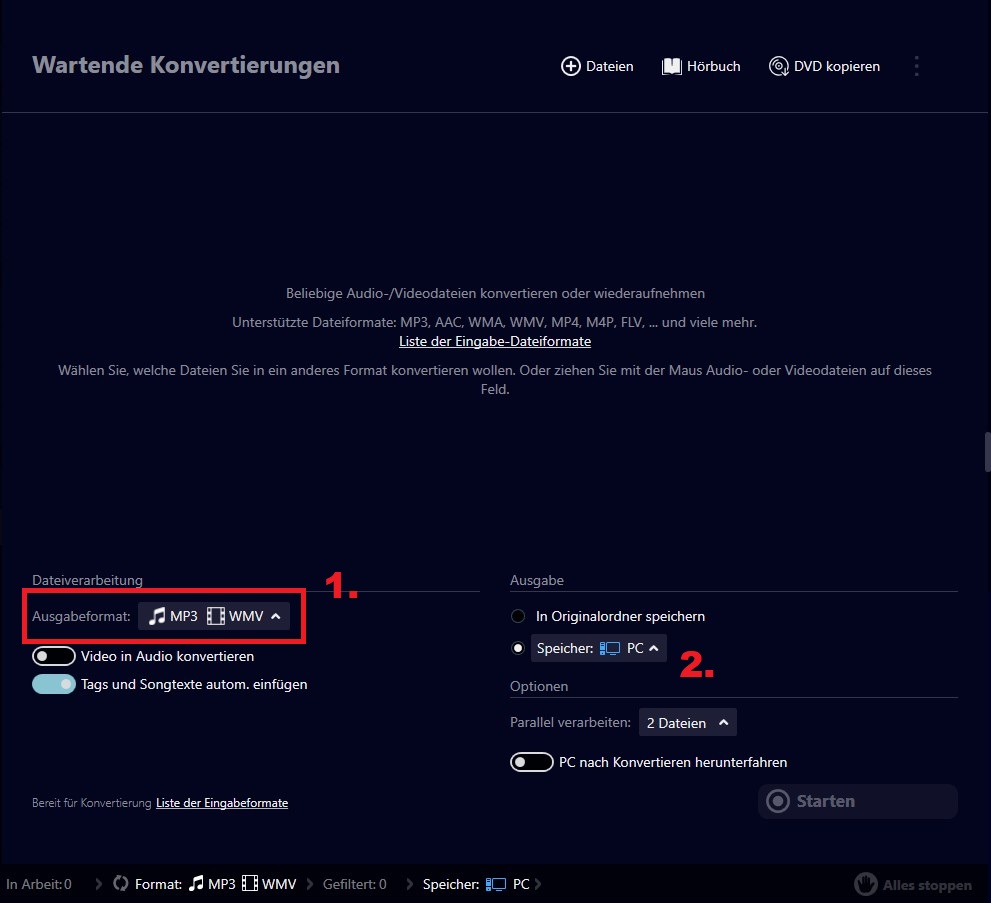Enable Video in Audio konvertieren switch

(x=54, y=657)
